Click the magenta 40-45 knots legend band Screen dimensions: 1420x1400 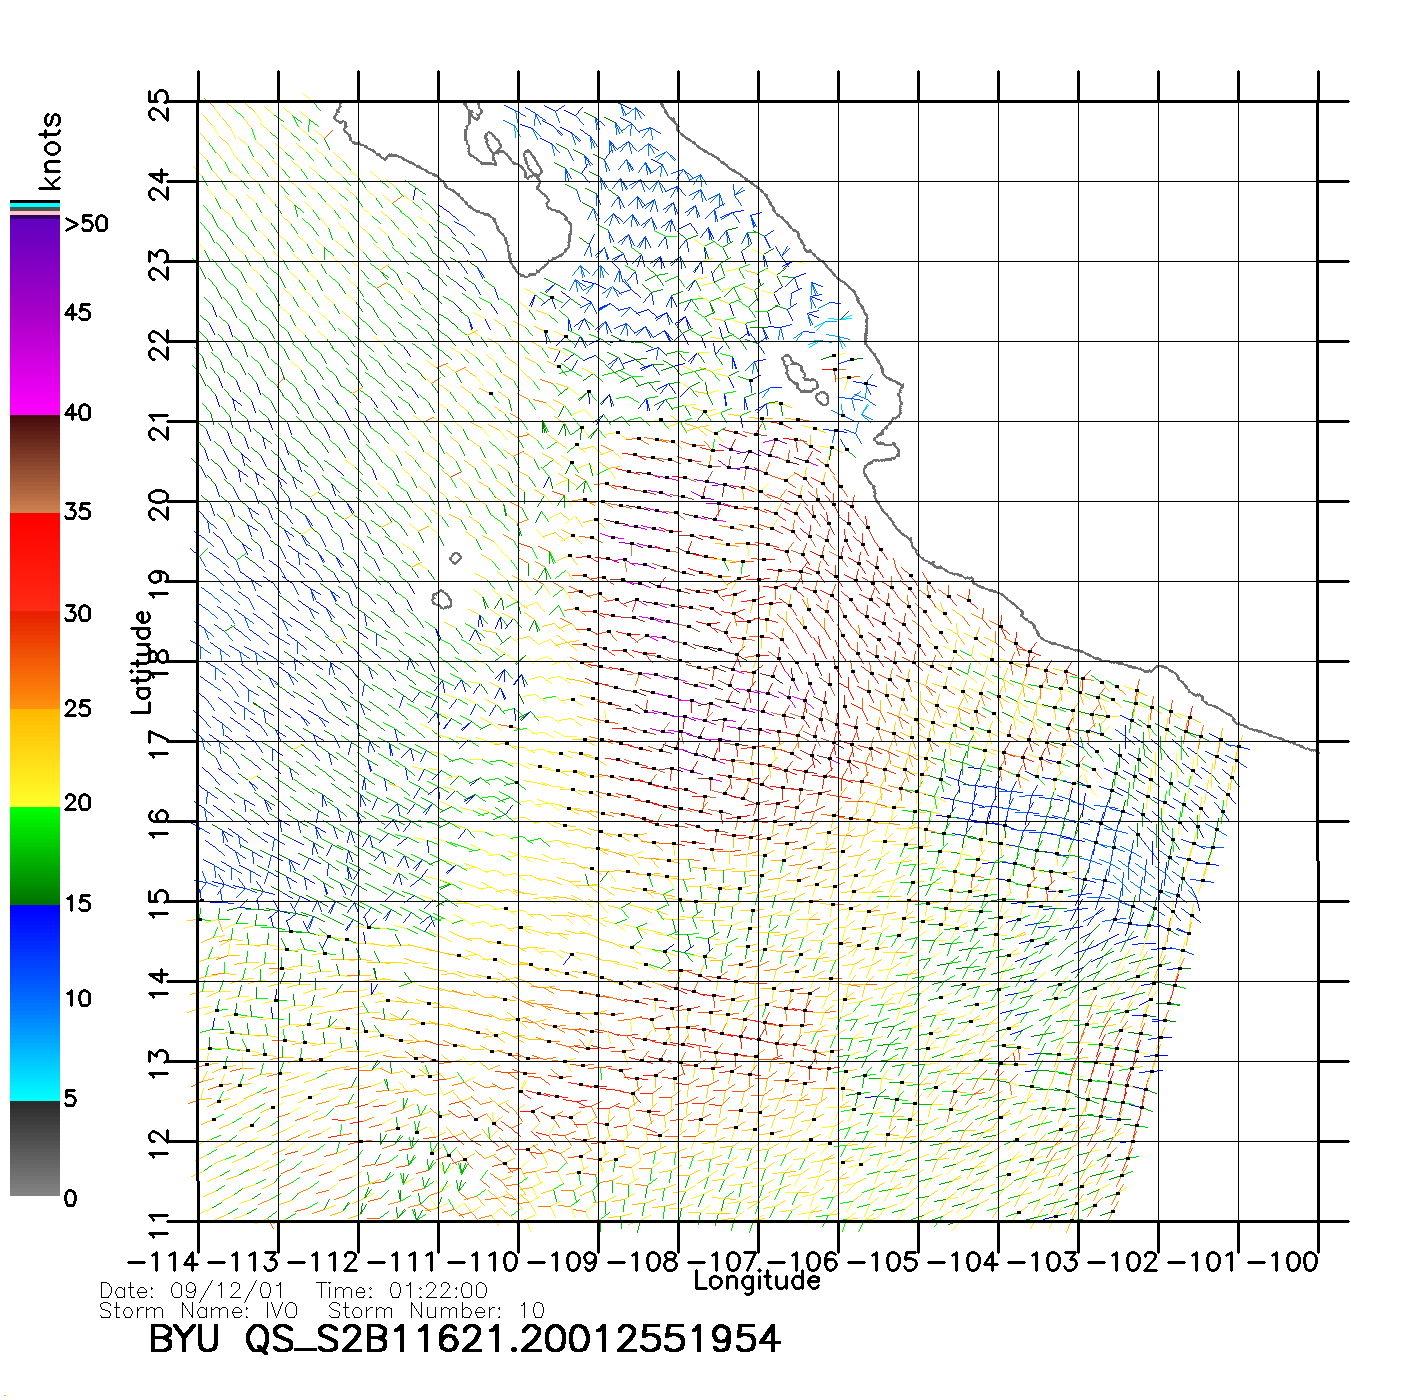(35, 365)
